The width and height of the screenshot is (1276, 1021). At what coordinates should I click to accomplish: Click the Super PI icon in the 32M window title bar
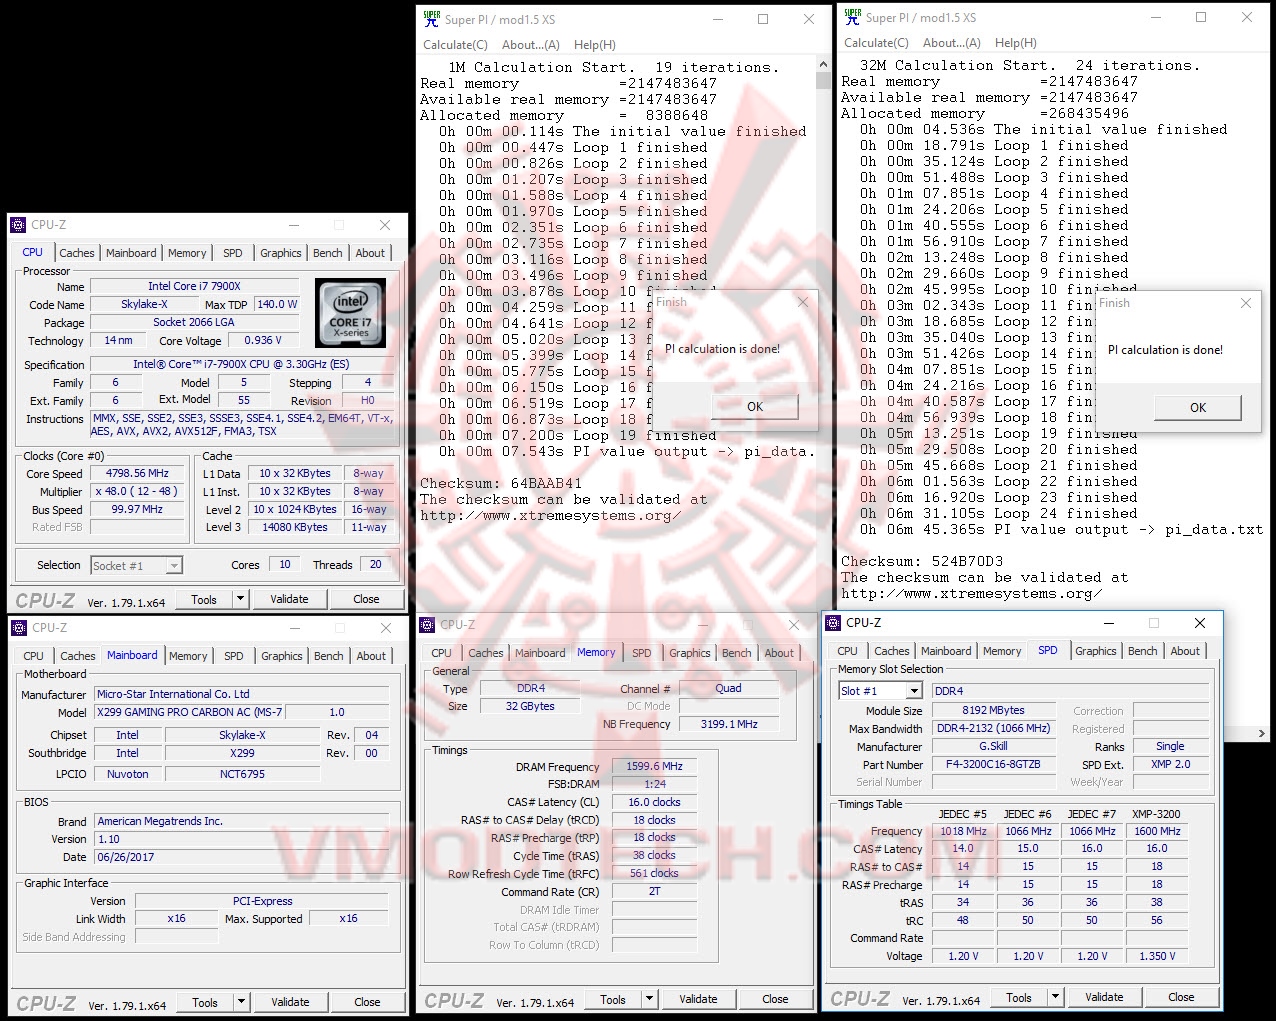pos(851,17)
